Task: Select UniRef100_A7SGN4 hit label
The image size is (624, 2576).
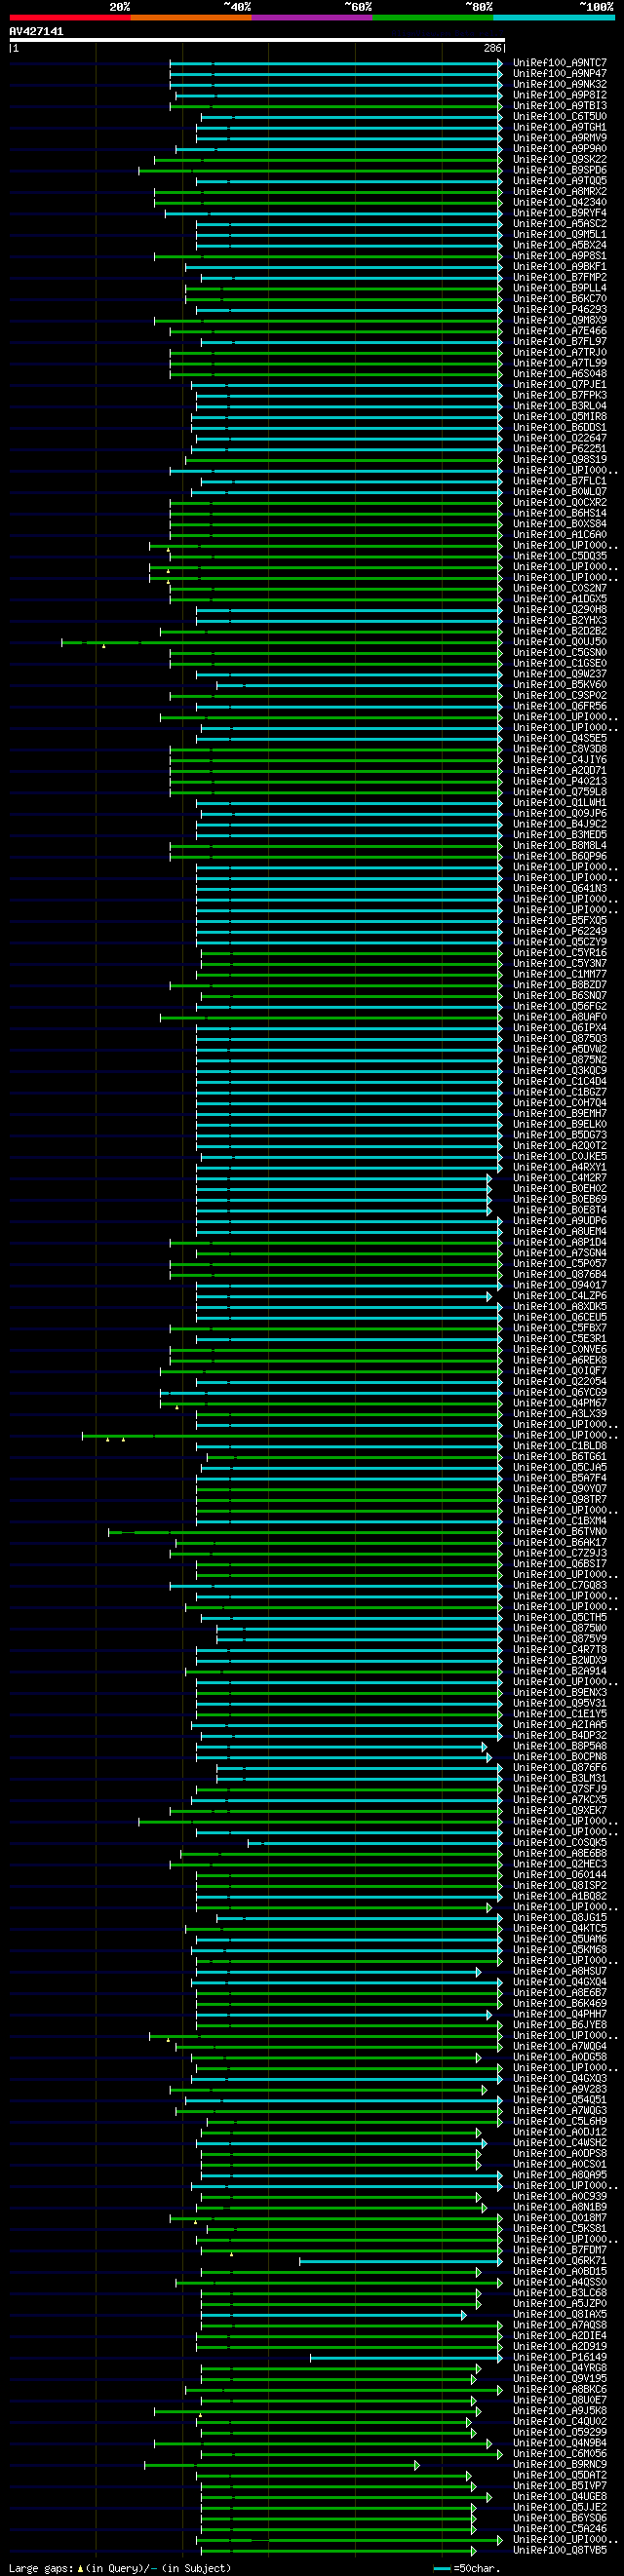Action: coord(560,1253)
